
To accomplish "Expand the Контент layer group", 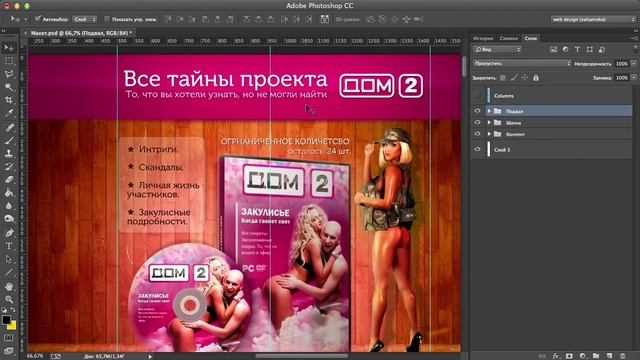I will [489, 133].
